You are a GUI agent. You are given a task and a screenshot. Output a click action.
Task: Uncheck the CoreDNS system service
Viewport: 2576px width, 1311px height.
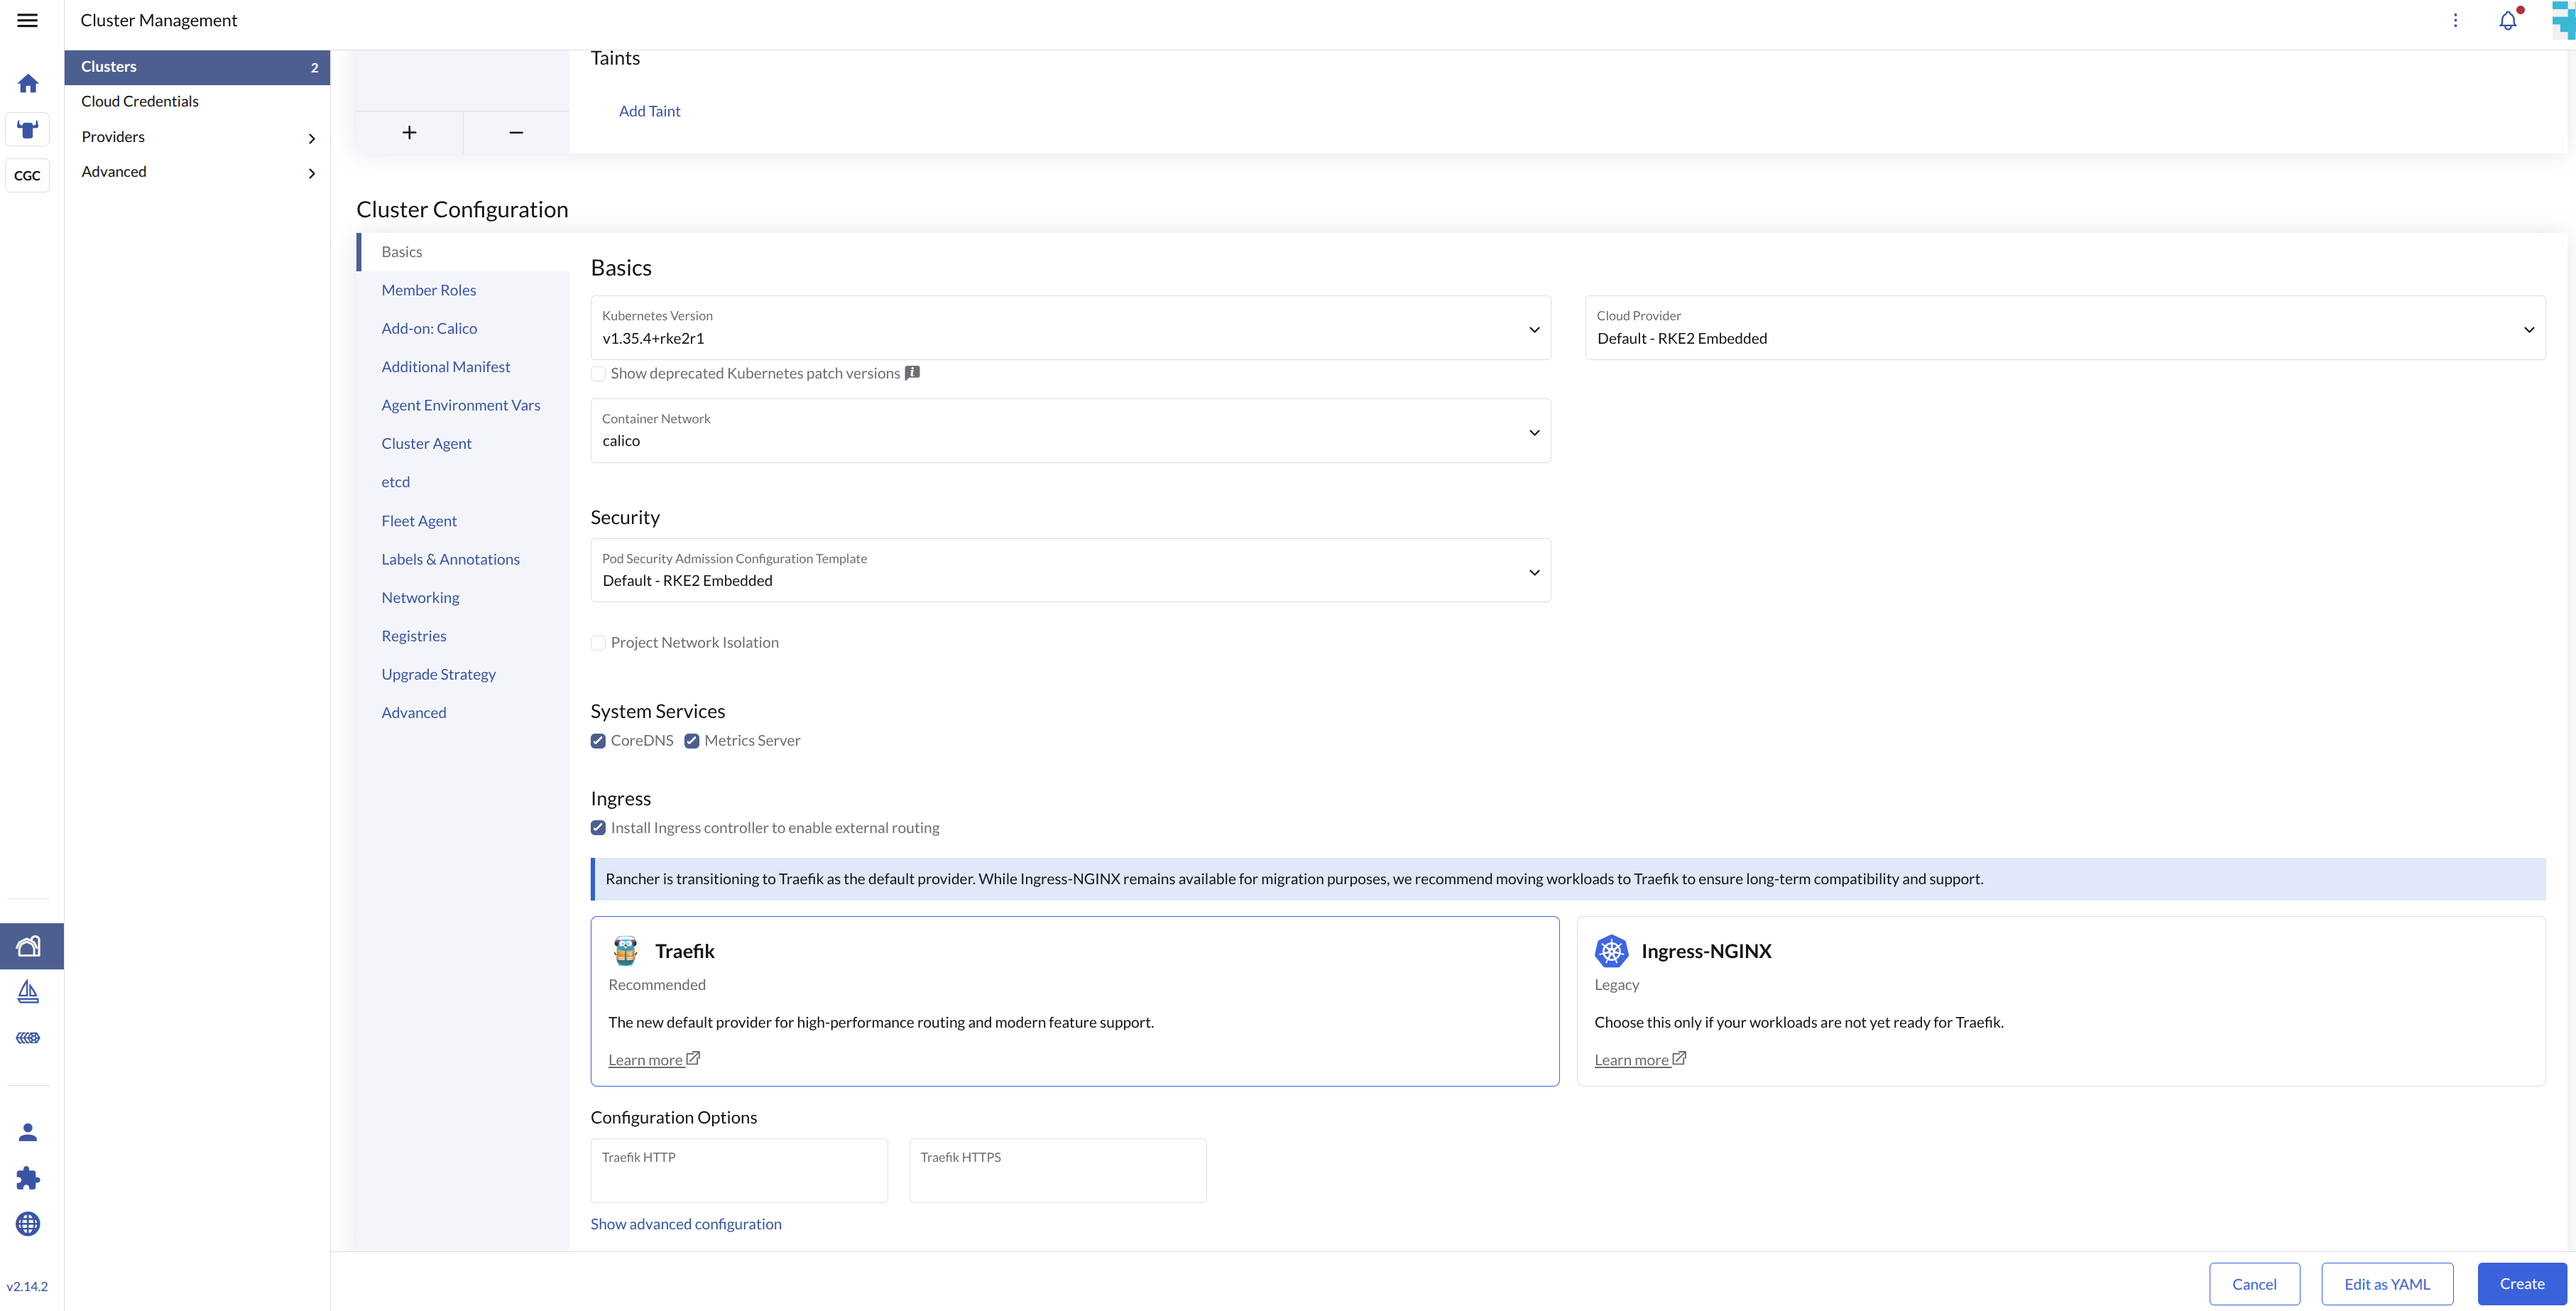pyautogui.click(x=598, y=741)
